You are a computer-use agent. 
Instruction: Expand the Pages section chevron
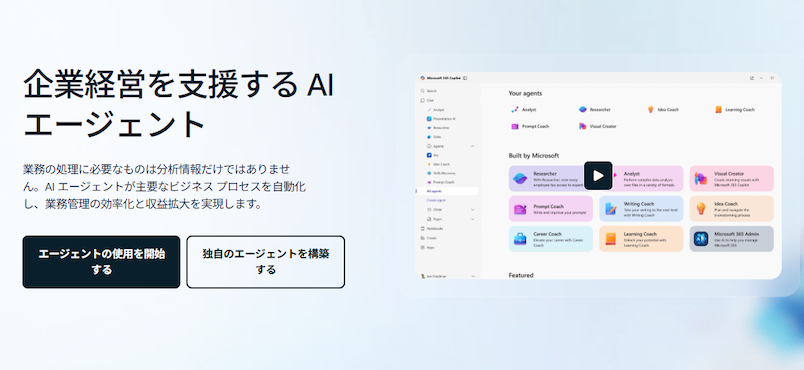click(473, 219)
